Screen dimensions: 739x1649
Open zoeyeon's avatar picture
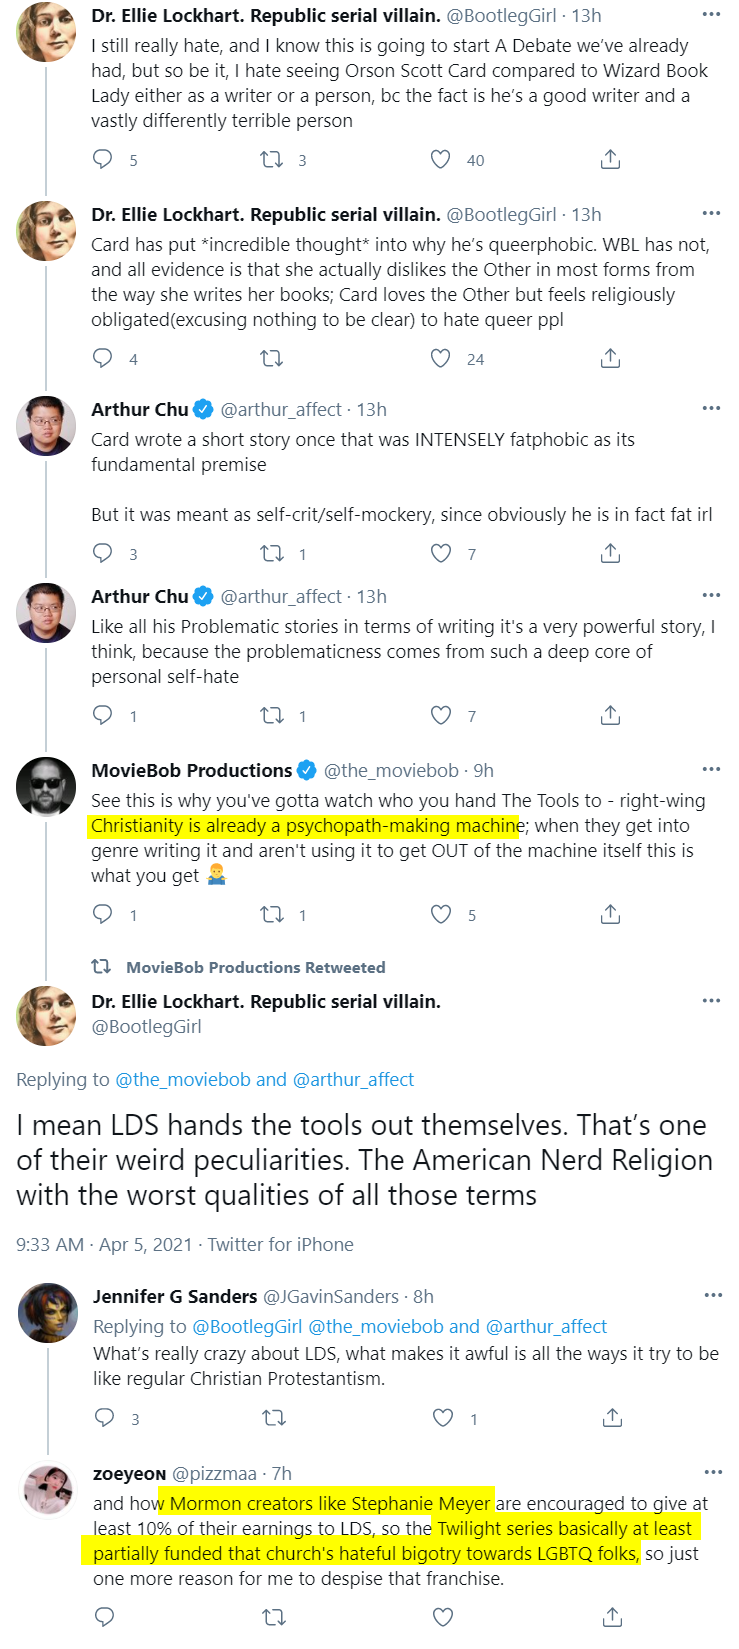click(x=48, y=1490)
